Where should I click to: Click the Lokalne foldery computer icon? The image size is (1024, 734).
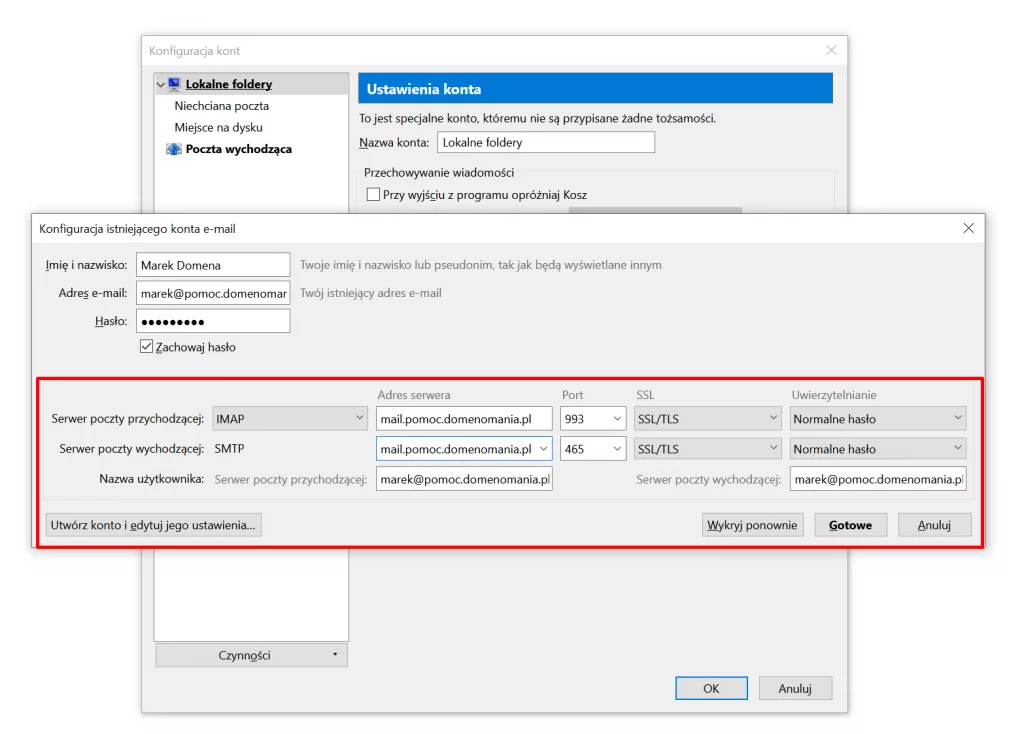click(x=174, y=85)
